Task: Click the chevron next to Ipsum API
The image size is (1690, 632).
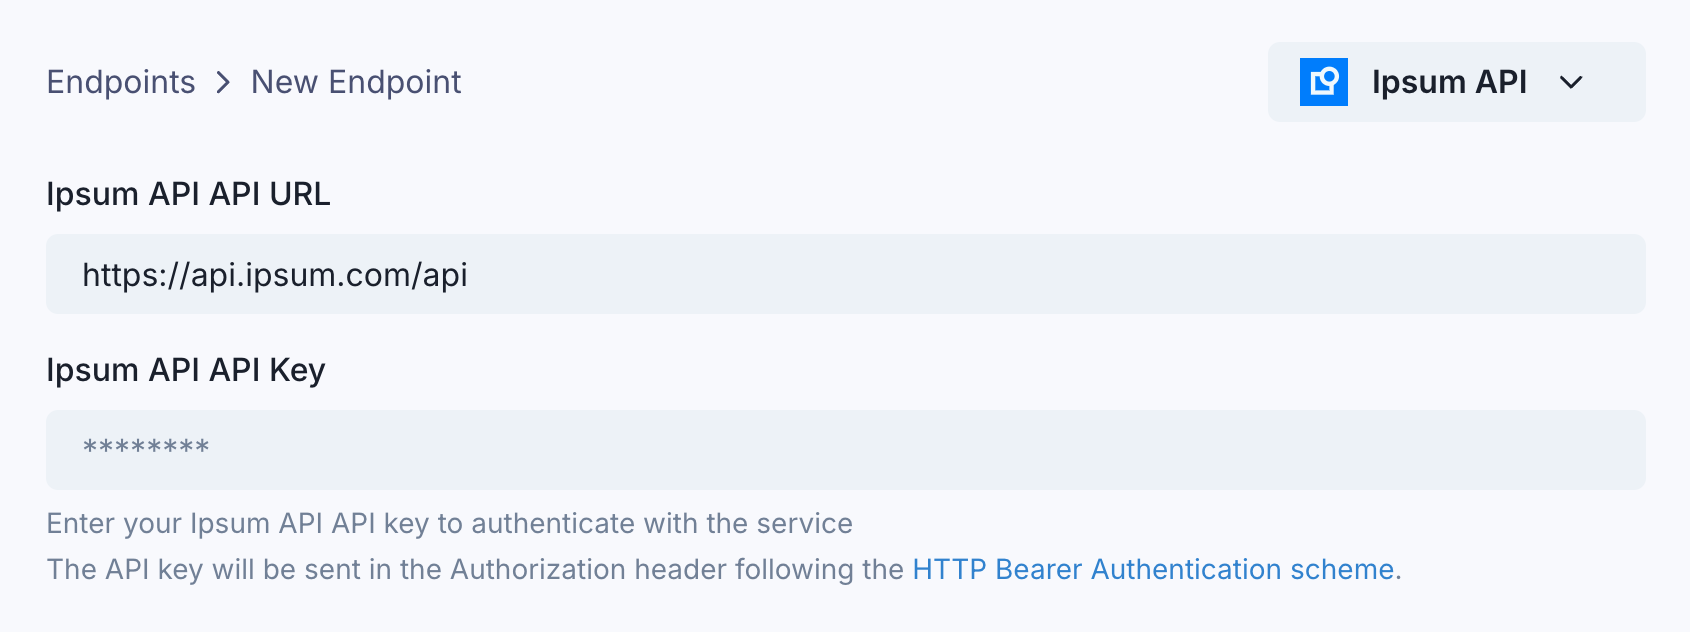Action: pos(1571,84)
